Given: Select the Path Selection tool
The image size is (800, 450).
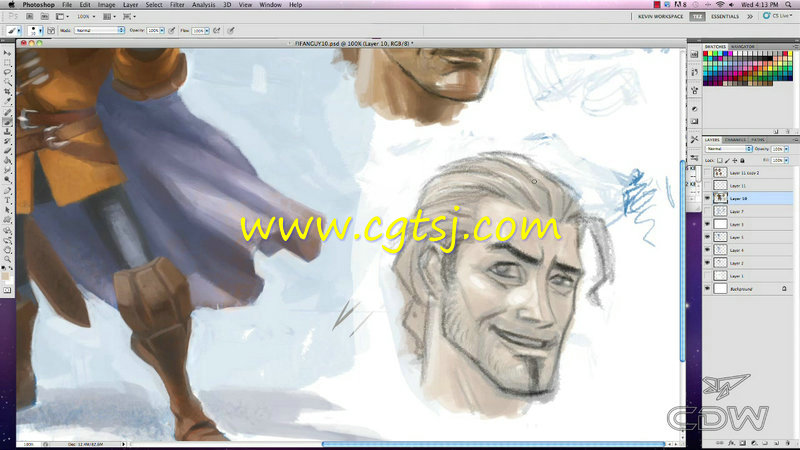Looking at the screenshot, I should coord(7,210).
